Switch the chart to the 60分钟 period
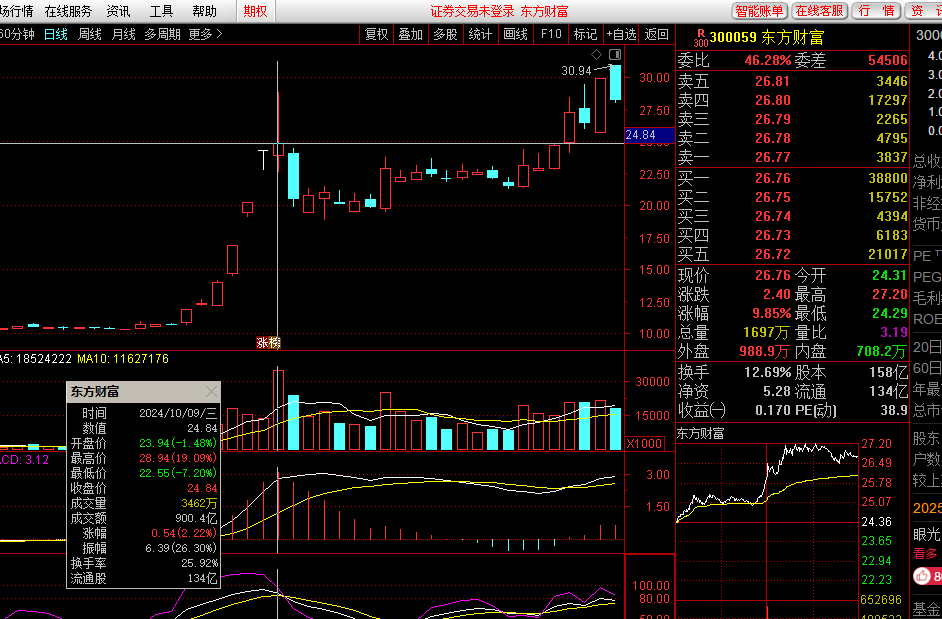The image size is (942, 619). point(17,35)
